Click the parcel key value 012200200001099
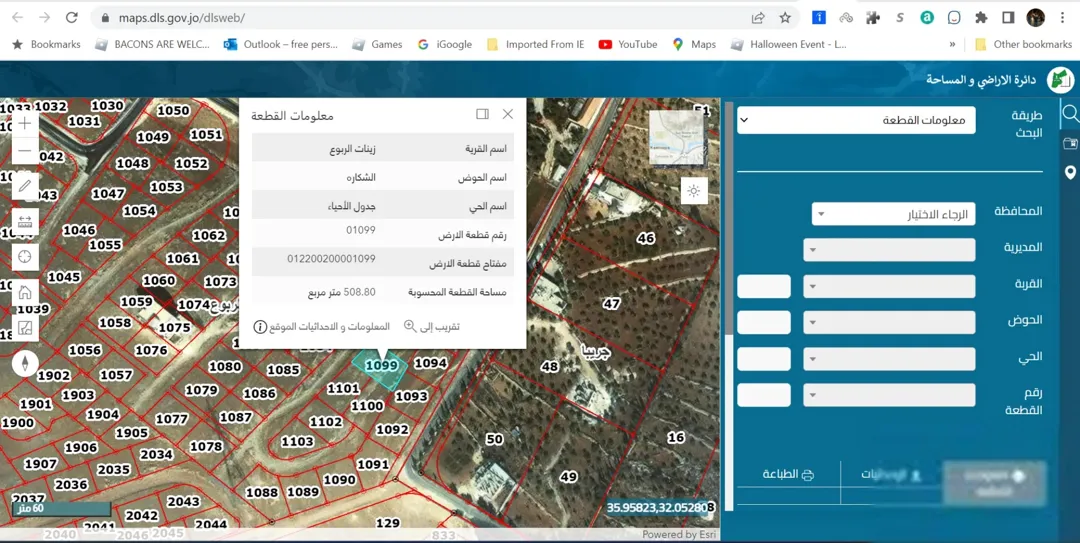 pyautogui.click(x=331, y=258)
